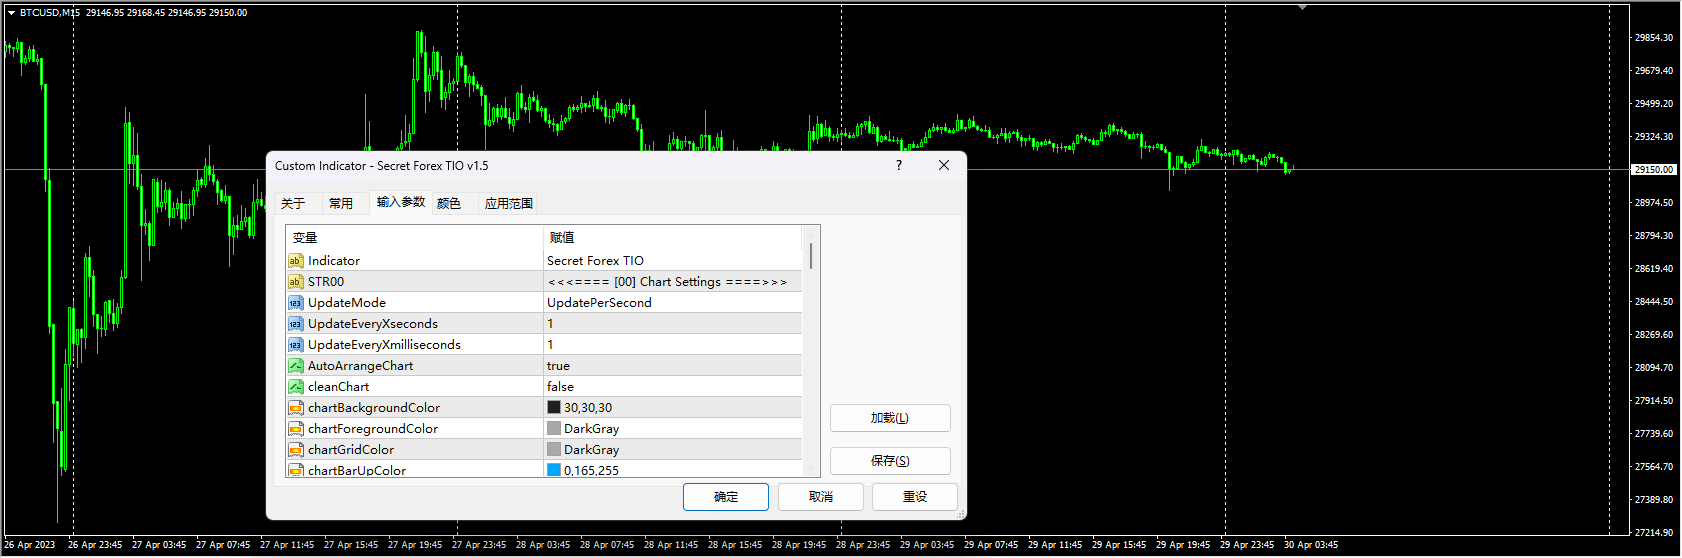Screen dimensions: 1682x558
Task: Click the 29150.00 current price label
Action: [1654, 170]
